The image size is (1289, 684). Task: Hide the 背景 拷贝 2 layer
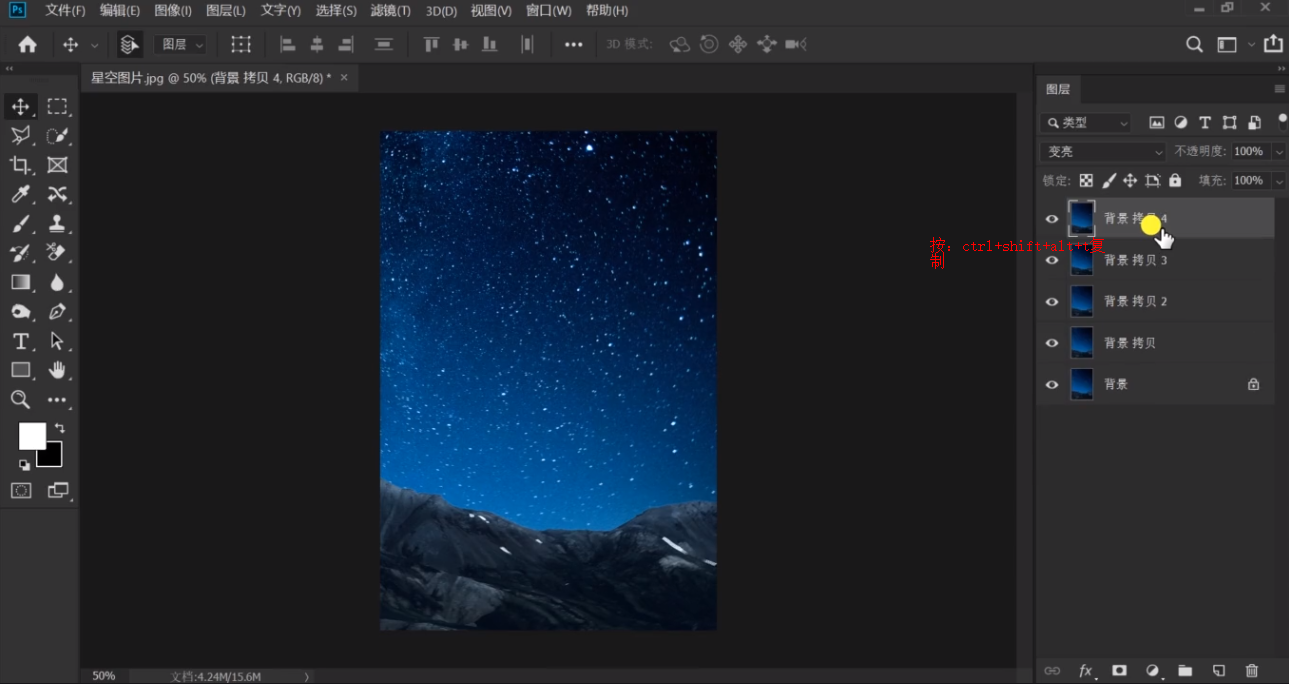(1052, 302)
